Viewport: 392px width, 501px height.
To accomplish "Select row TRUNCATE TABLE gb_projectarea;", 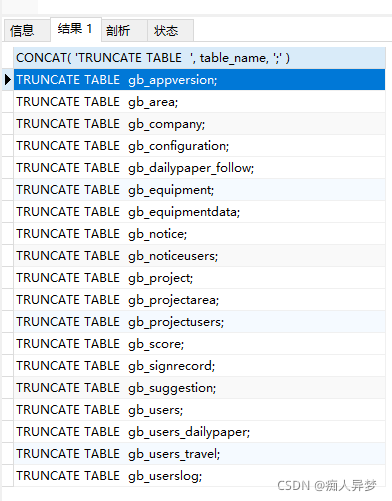I will click(199, 300).
